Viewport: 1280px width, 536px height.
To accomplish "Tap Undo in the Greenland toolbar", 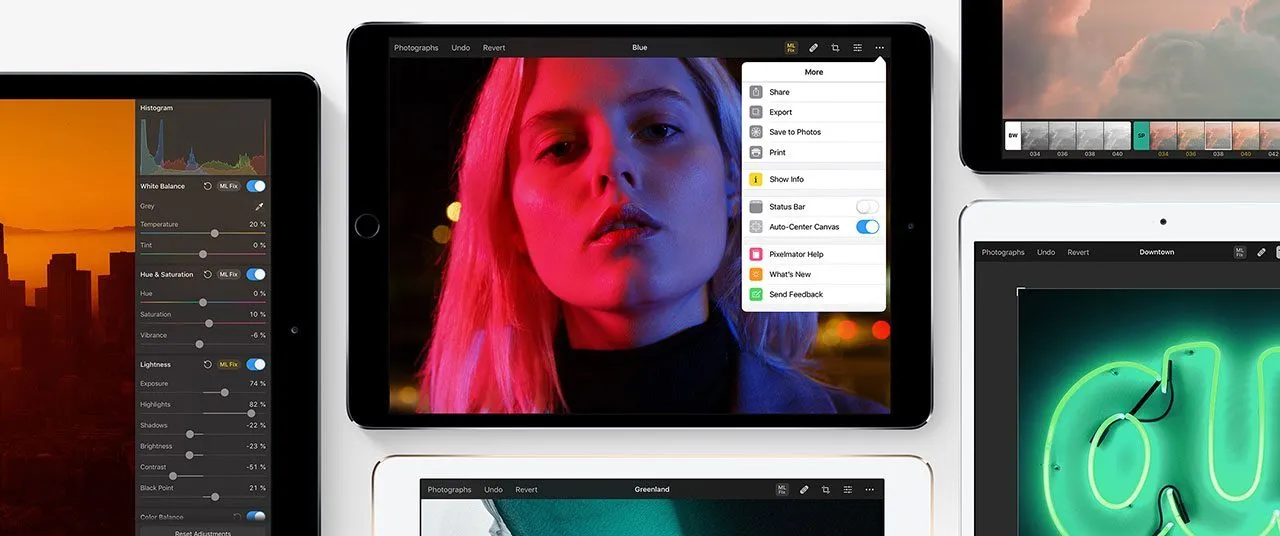I will (x=494, y=490).
